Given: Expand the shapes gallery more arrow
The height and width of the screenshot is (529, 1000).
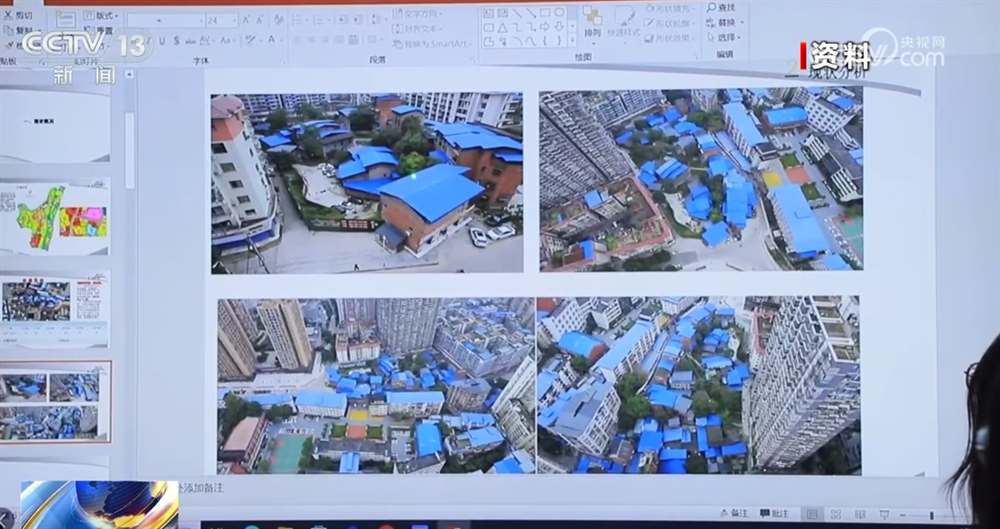Looking at the screenshot, I should coord(570,41).
